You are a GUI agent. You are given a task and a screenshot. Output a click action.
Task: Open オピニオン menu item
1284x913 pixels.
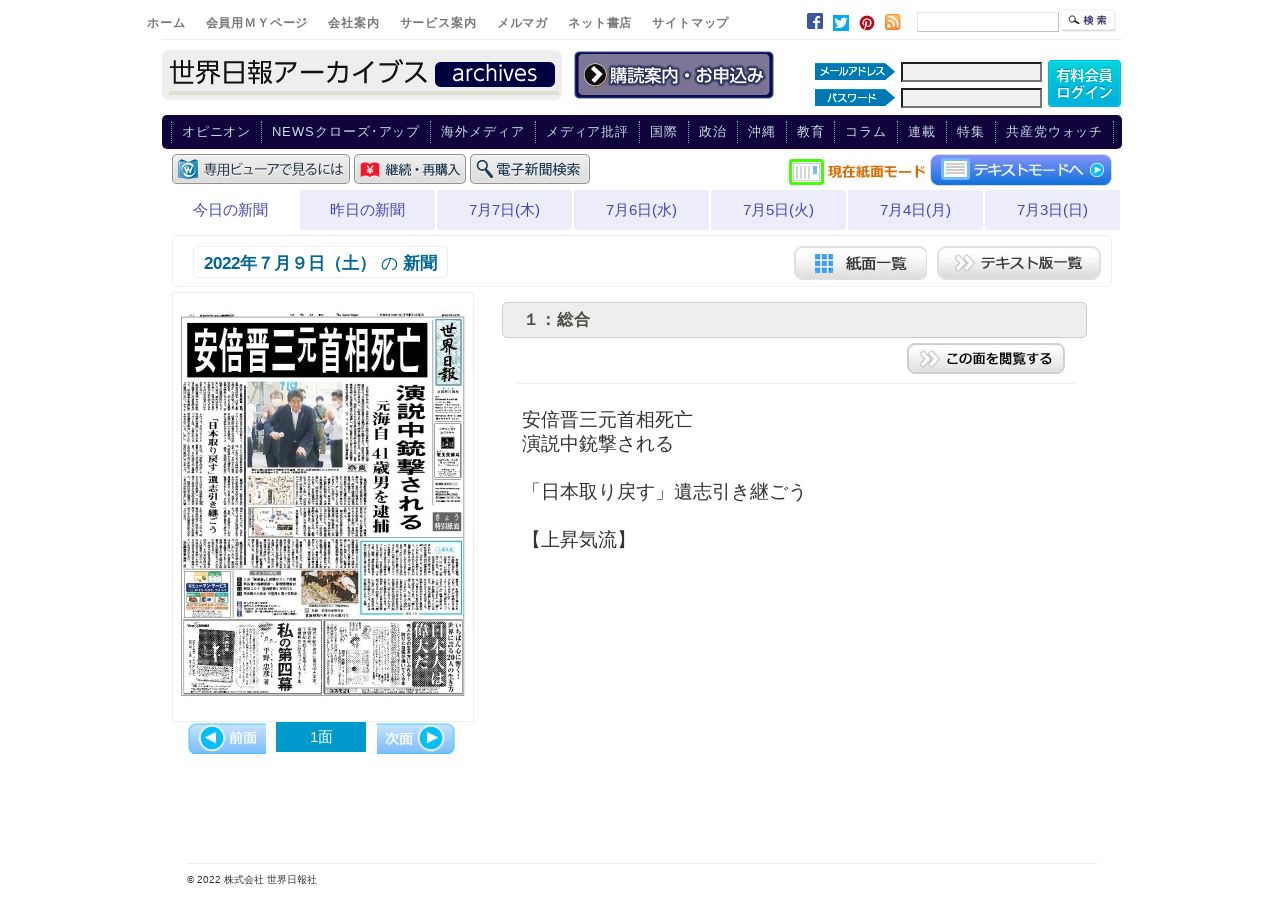click(x=216, y=132)
